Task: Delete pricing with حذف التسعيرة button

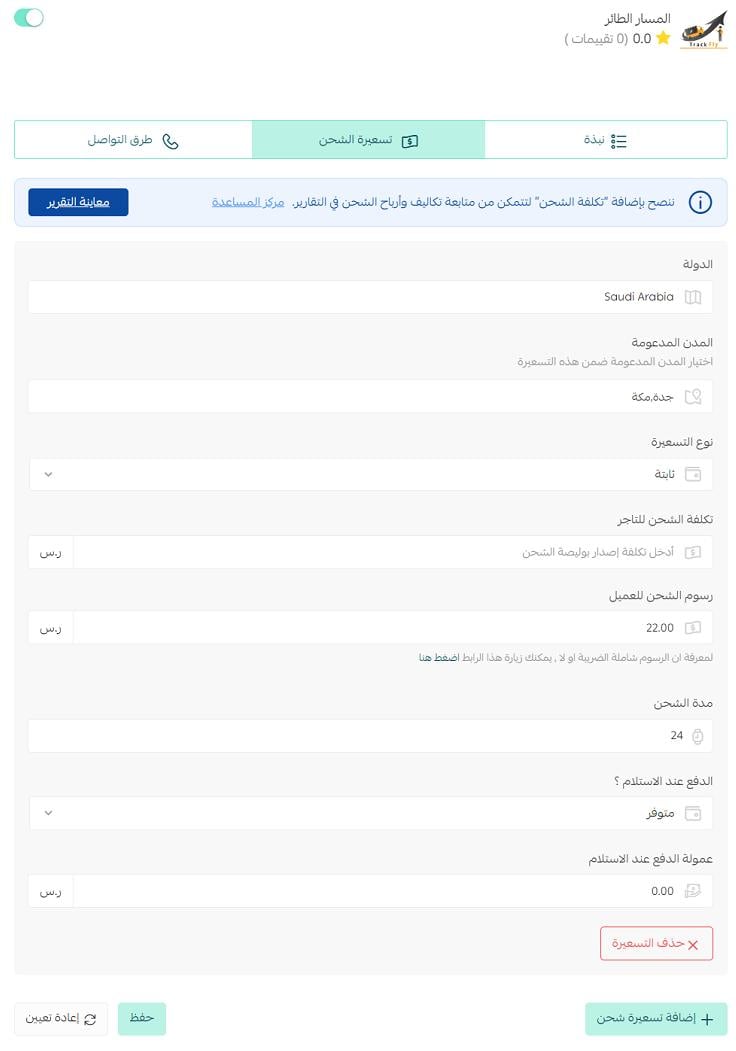Action: (656, 943)
